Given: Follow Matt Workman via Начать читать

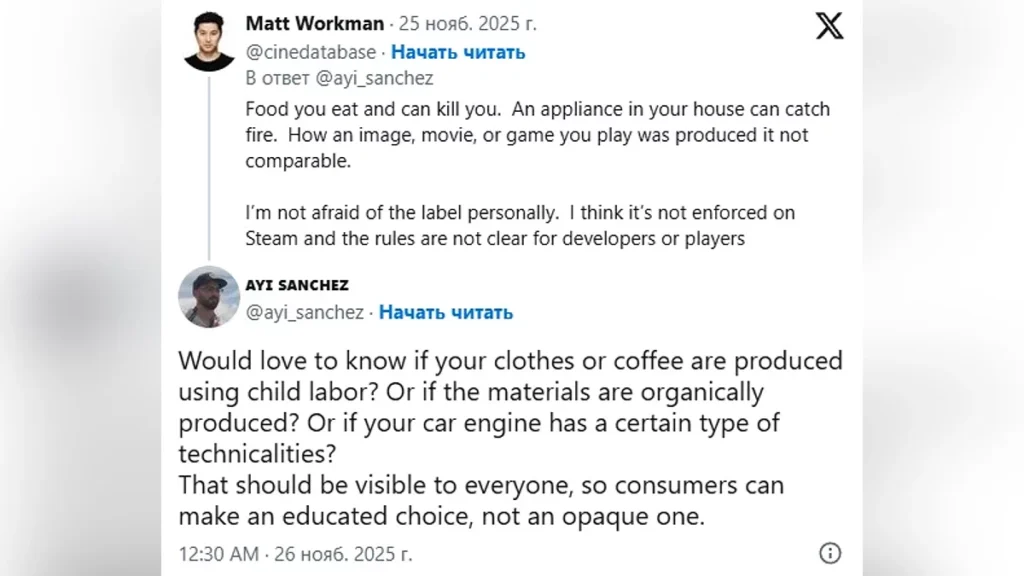Looking at the screenshot, I should pyautogui.click(x=458, y=51).
